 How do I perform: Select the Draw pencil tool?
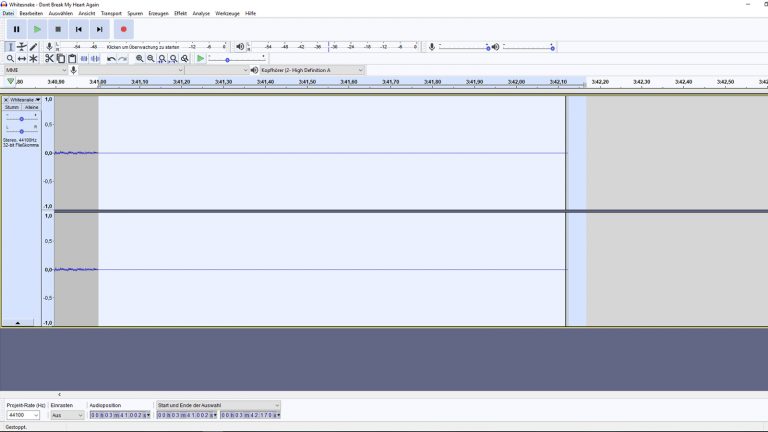tap(33, 47)
